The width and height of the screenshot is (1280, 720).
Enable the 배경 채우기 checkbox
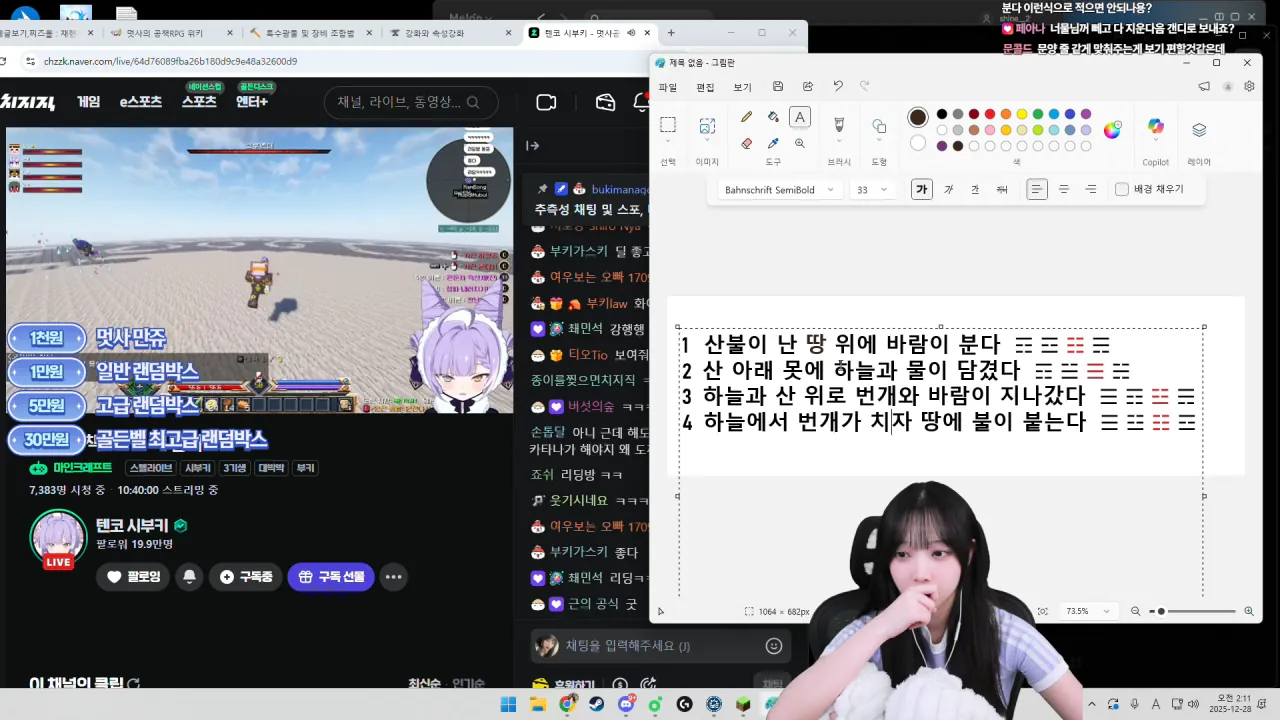tap(1122, 190)
